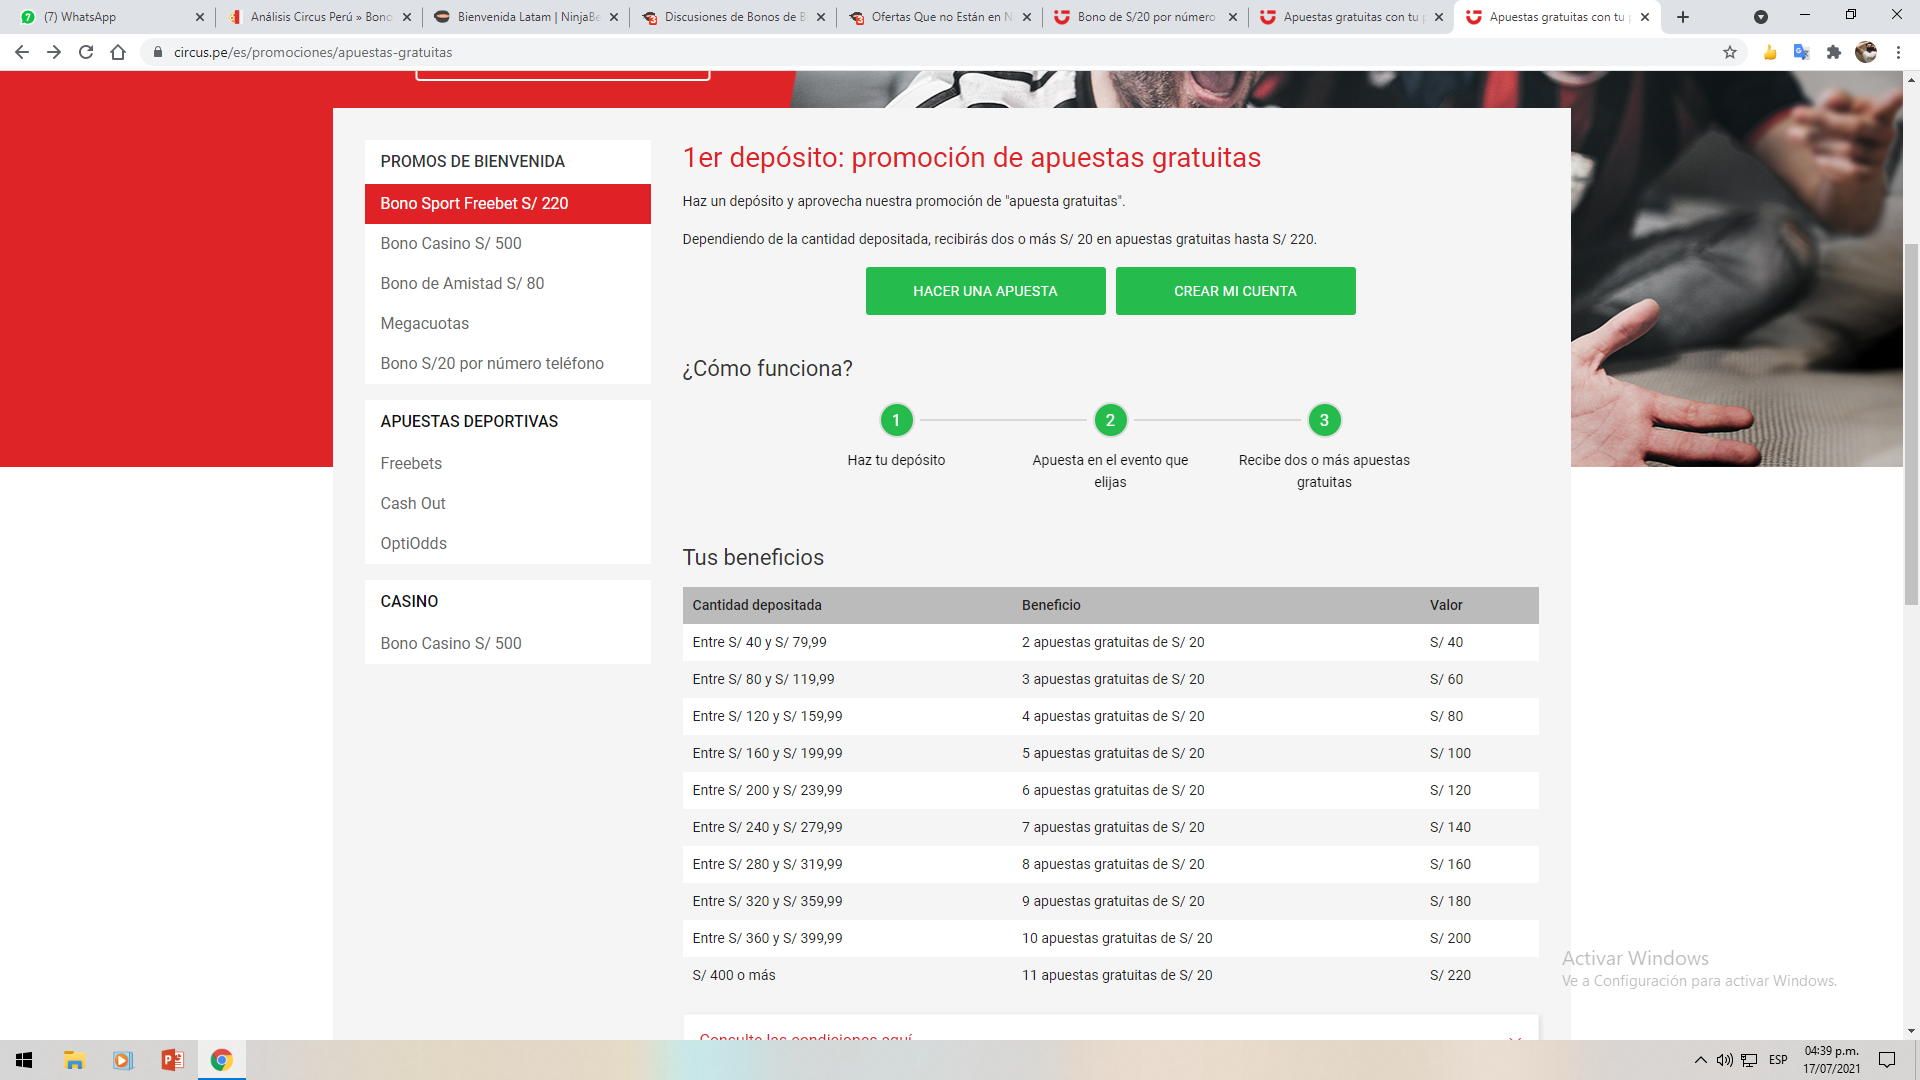Image resolution: width=1920 pixels, height=1080 pixels.
Task: Open the taskbar clock and calendar
Action: pos(1832,1060)
